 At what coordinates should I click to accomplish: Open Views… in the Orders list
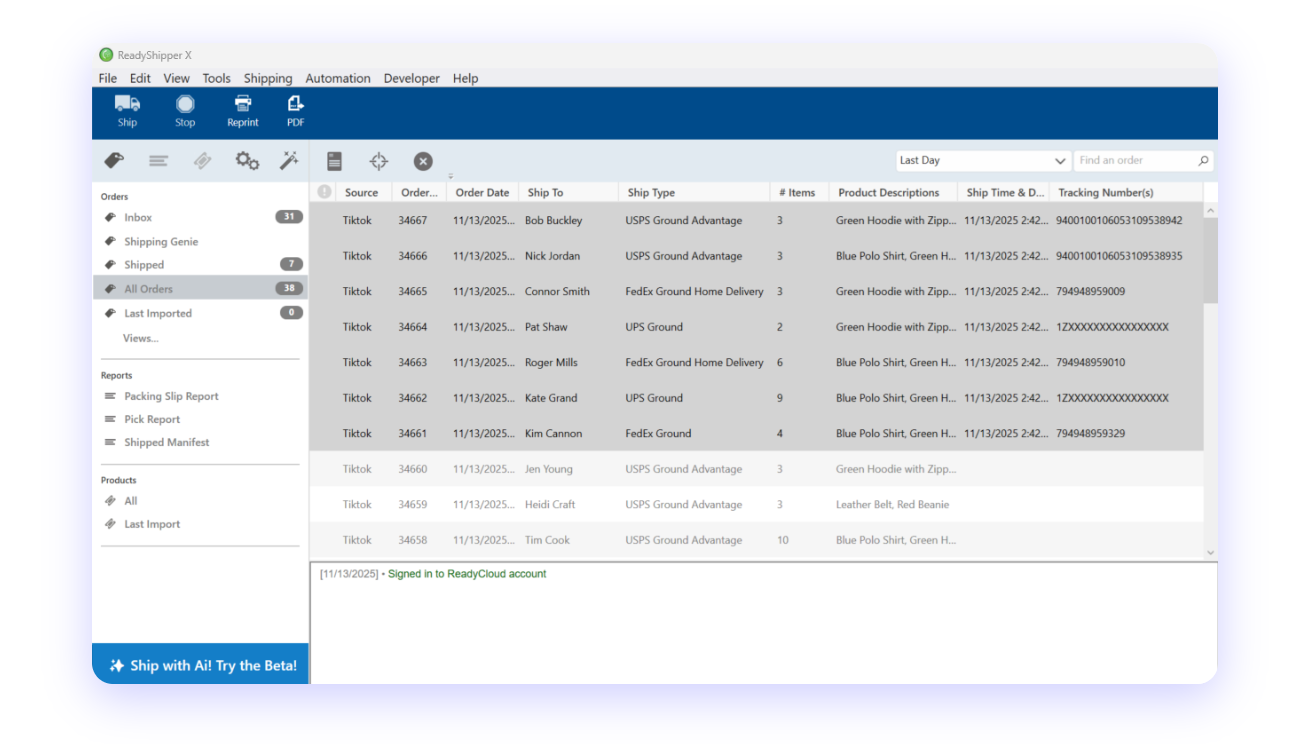tap(141, 338)
